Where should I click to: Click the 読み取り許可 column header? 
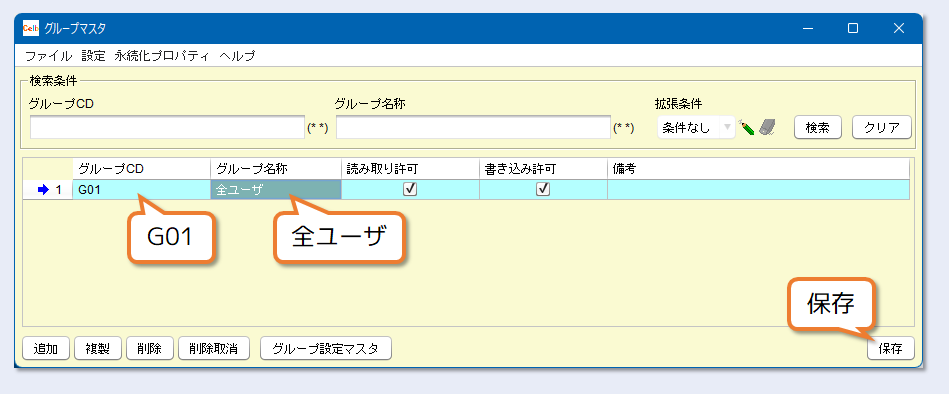click(410, 169)
